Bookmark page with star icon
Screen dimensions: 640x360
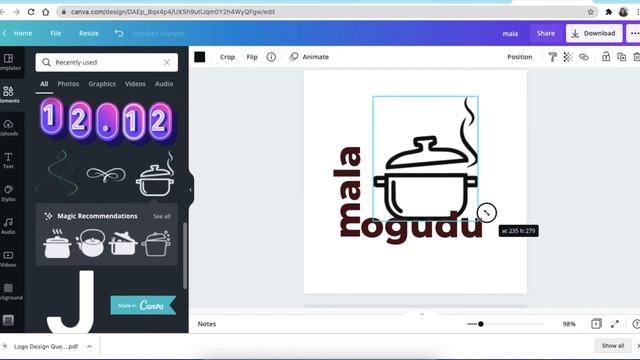pyautogui.click(x=591, y=12)
